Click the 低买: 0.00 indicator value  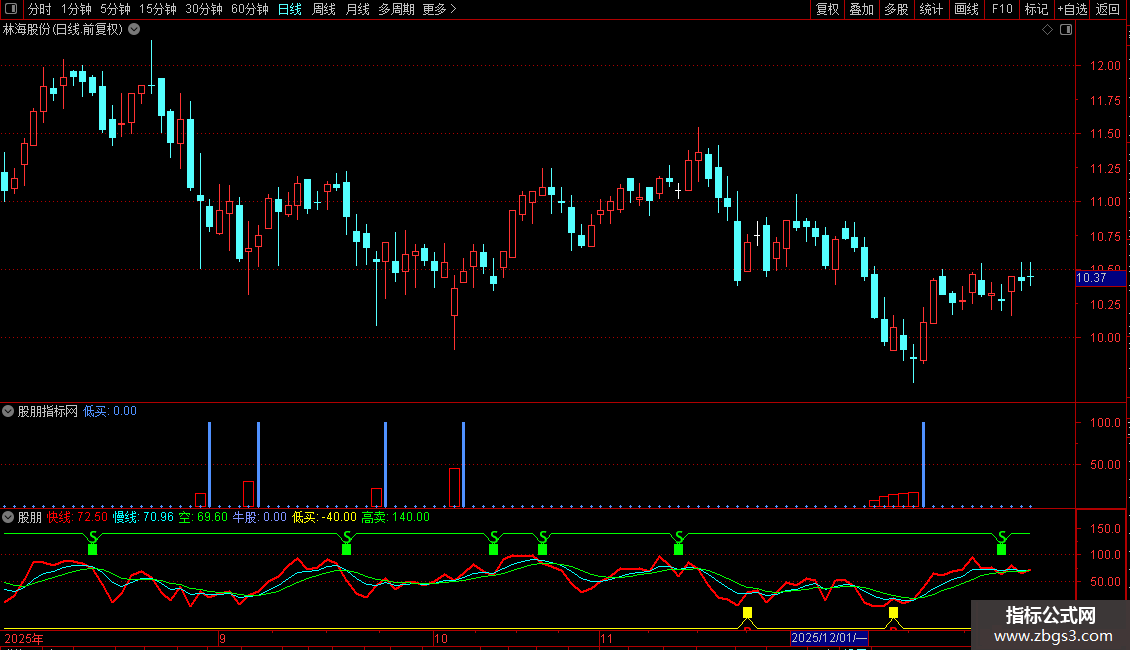(x=110, y=411)
